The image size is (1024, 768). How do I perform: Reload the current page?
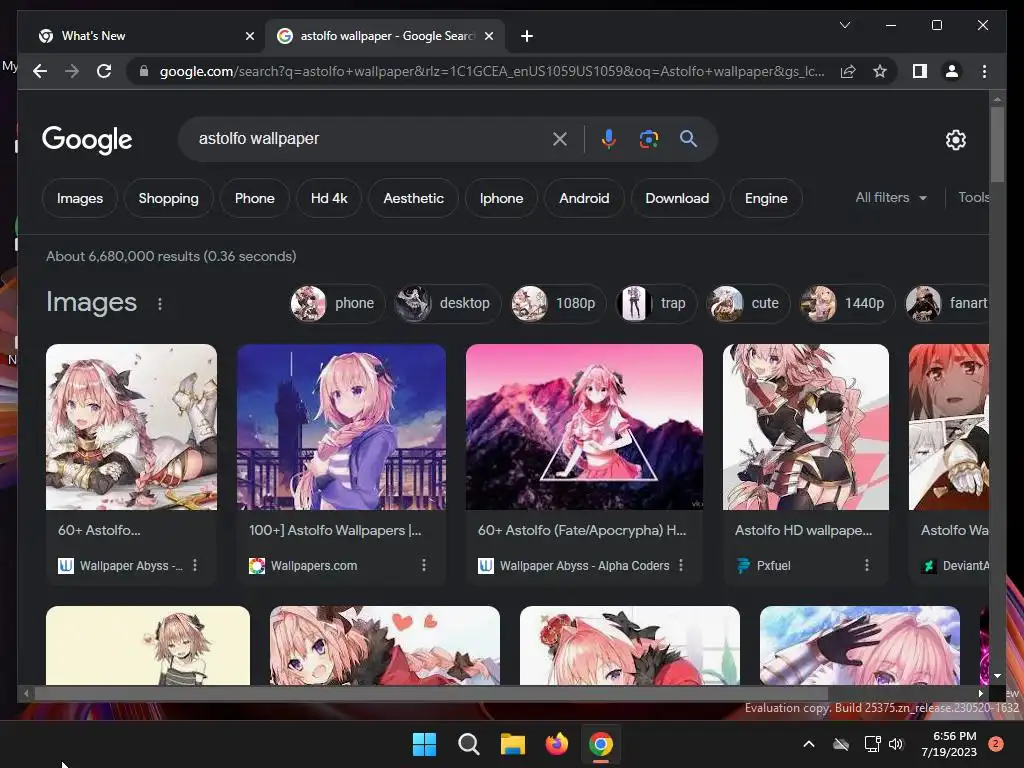[x=104, y=71]
